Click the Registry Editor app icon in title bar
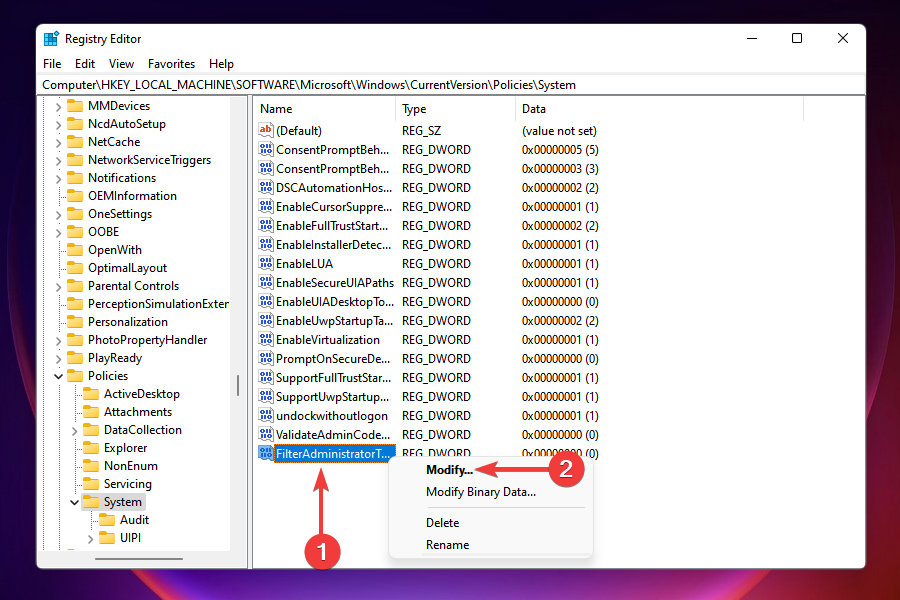900x600 pixels. [x=51, y=38]
